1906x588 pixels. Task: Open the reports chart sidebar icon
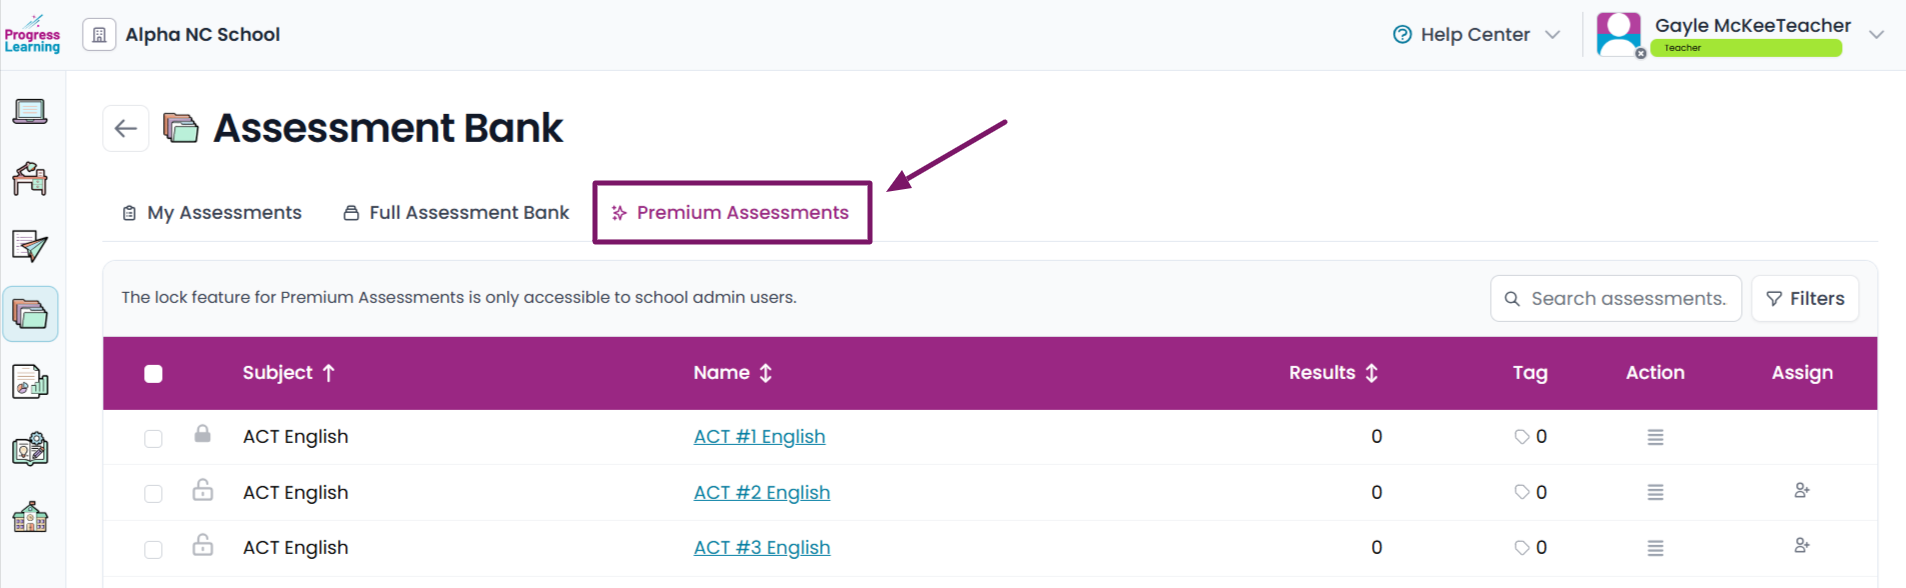pyautogui.click(x=30, y=382)
